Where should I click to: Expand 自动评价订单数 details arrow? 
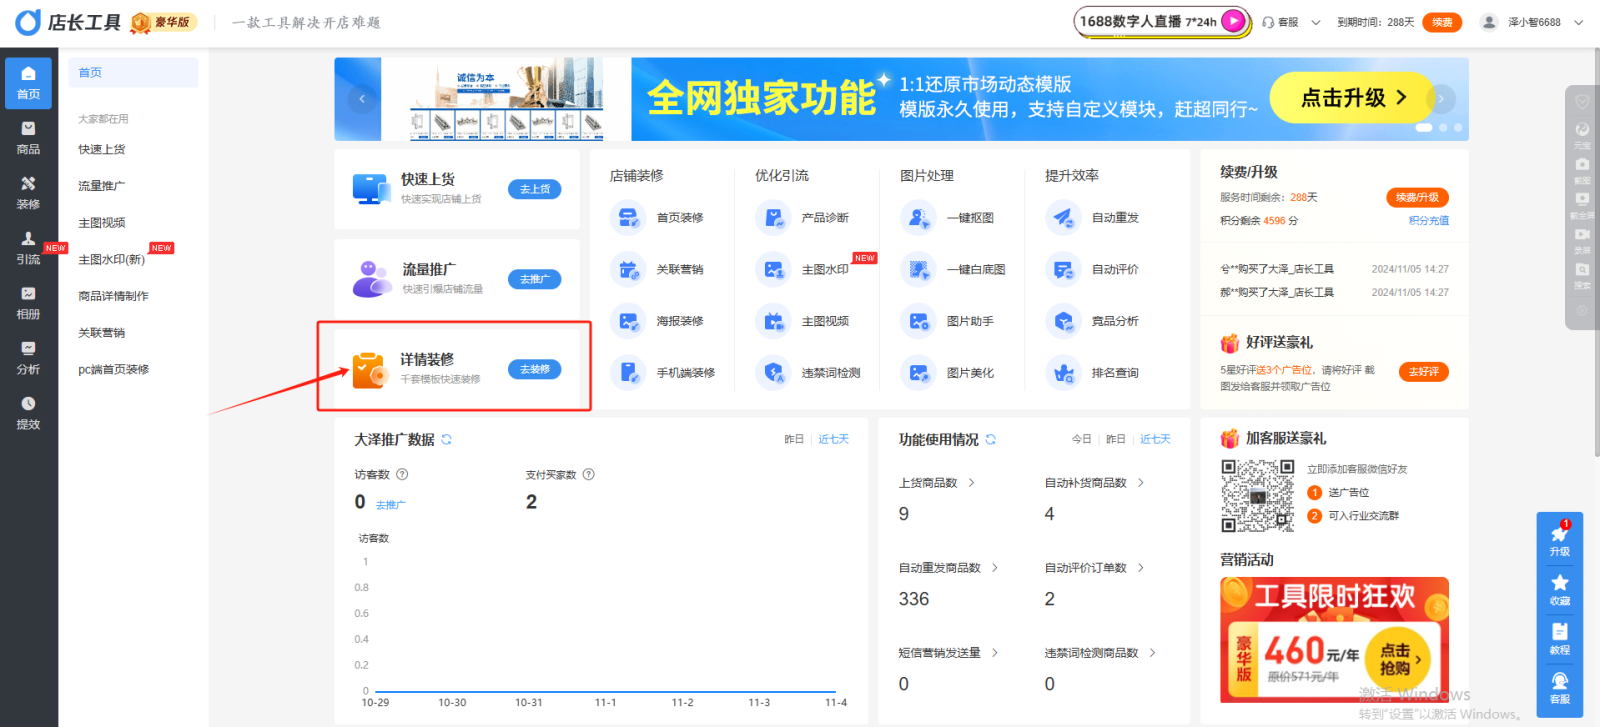click(x=1141, y=568)
